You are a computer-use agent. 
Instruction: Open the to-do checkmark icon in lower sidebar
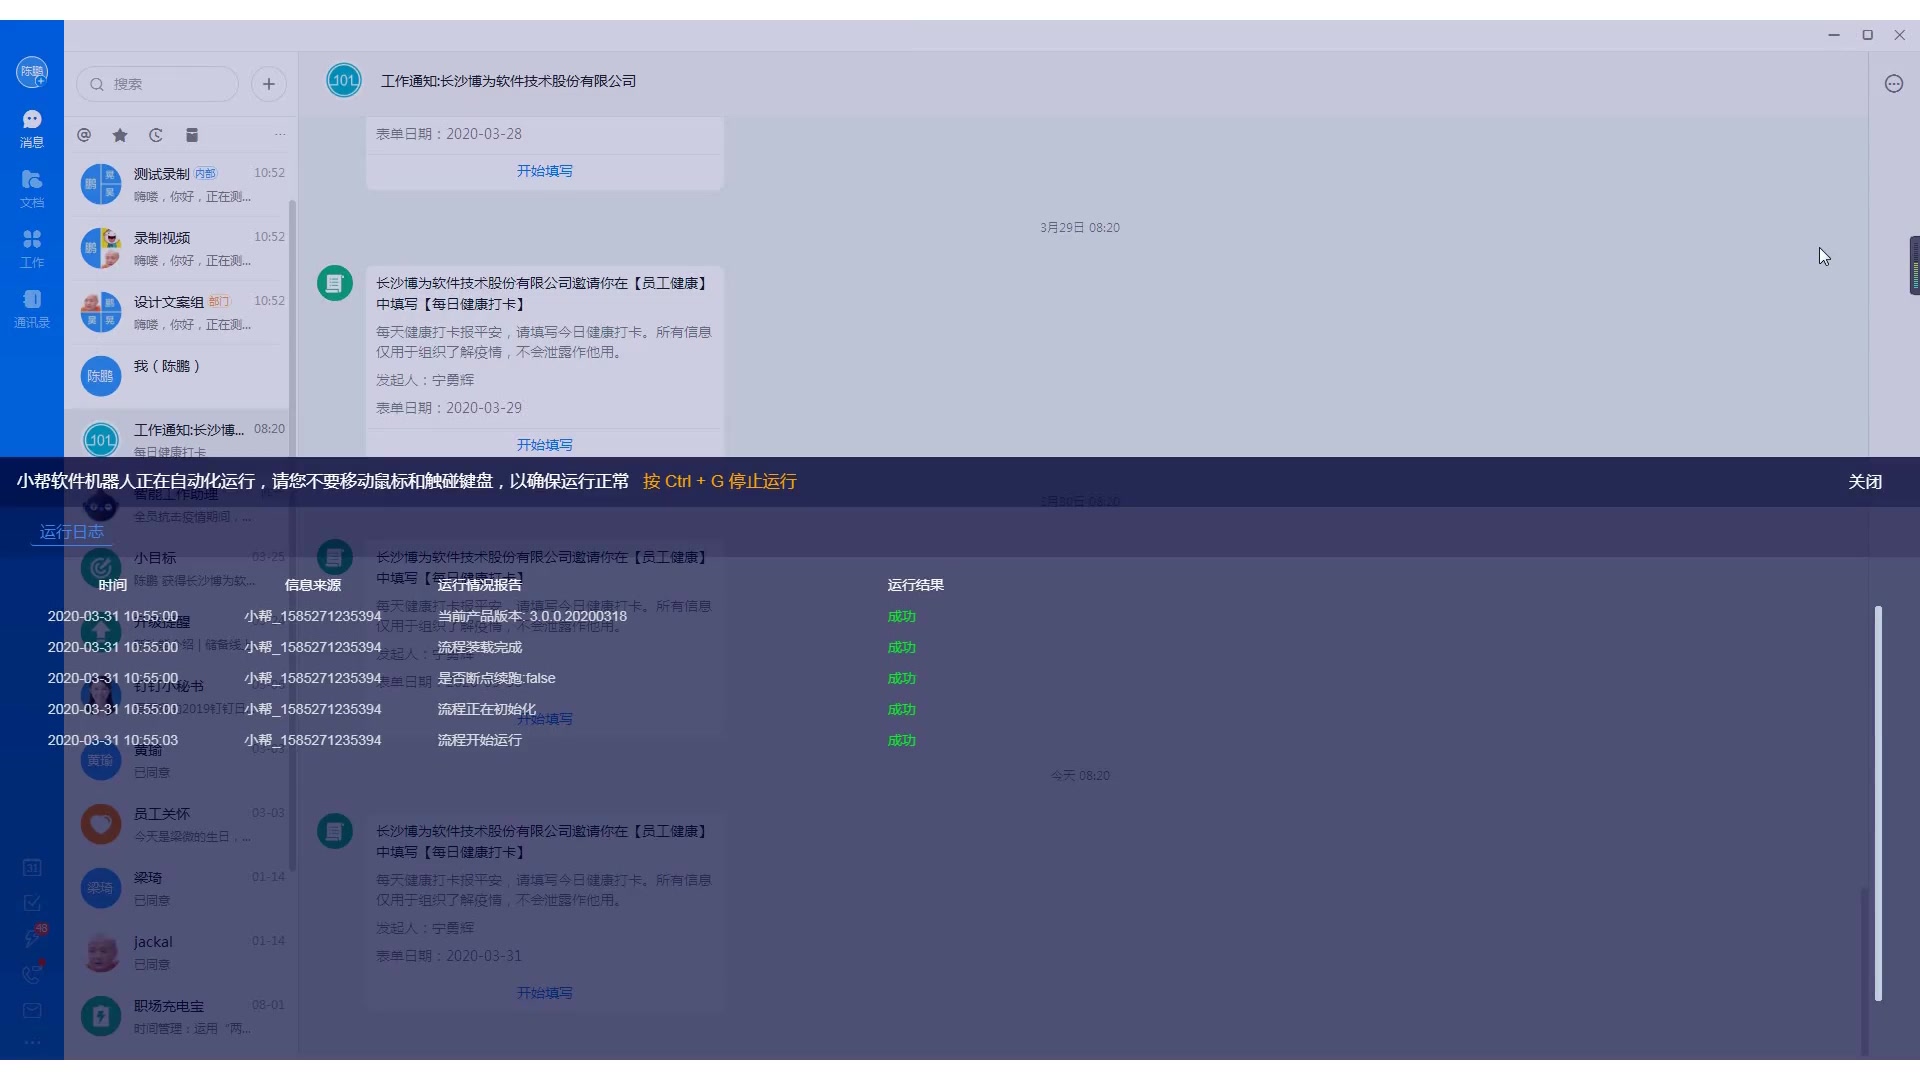(32, 903)
